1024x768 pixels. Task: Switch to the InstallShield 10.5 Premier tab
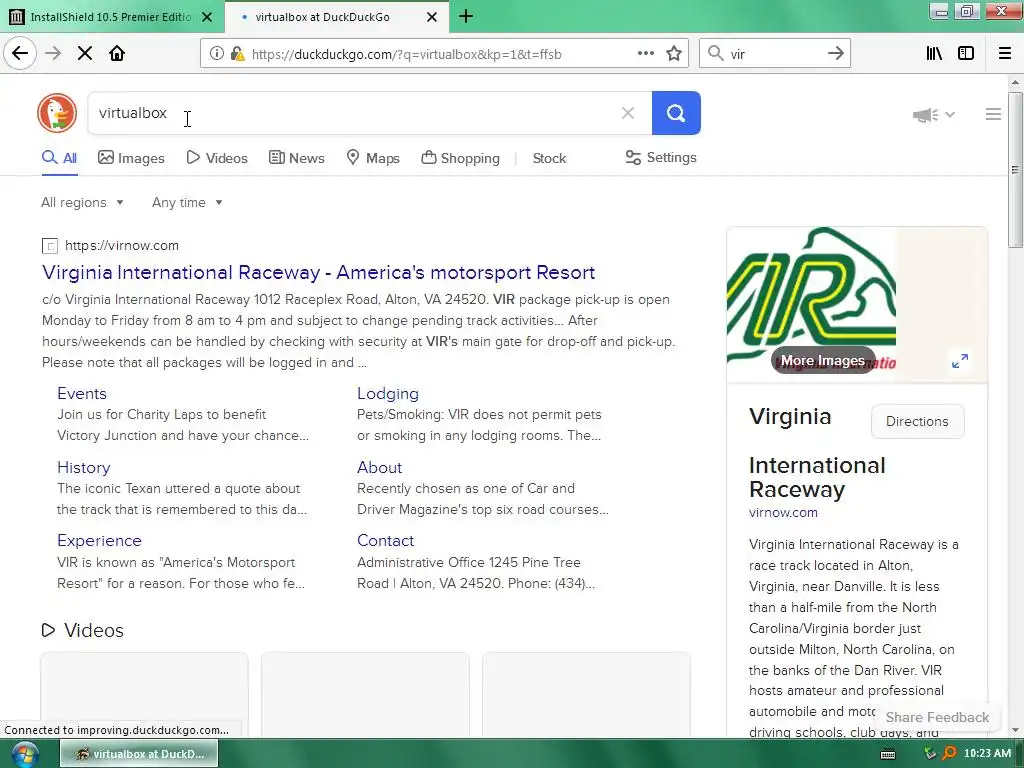[112, 17]
